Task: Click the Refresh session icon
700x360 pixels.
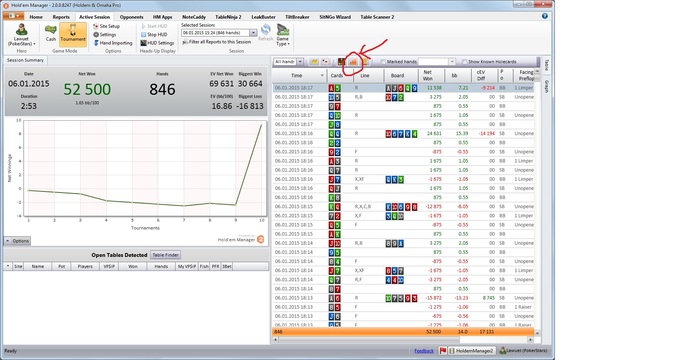Action: click(266, 33)
